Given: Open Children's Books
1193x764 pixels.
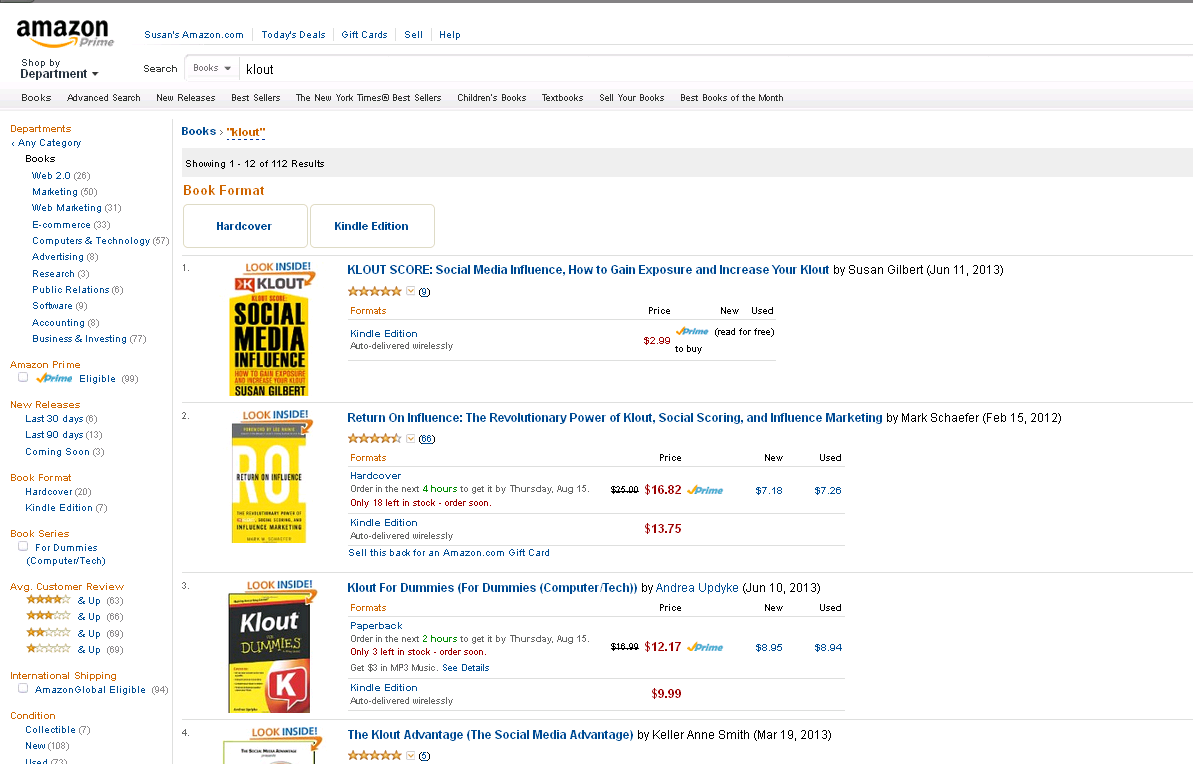Looking at the screenshot, I should point(492,98).
